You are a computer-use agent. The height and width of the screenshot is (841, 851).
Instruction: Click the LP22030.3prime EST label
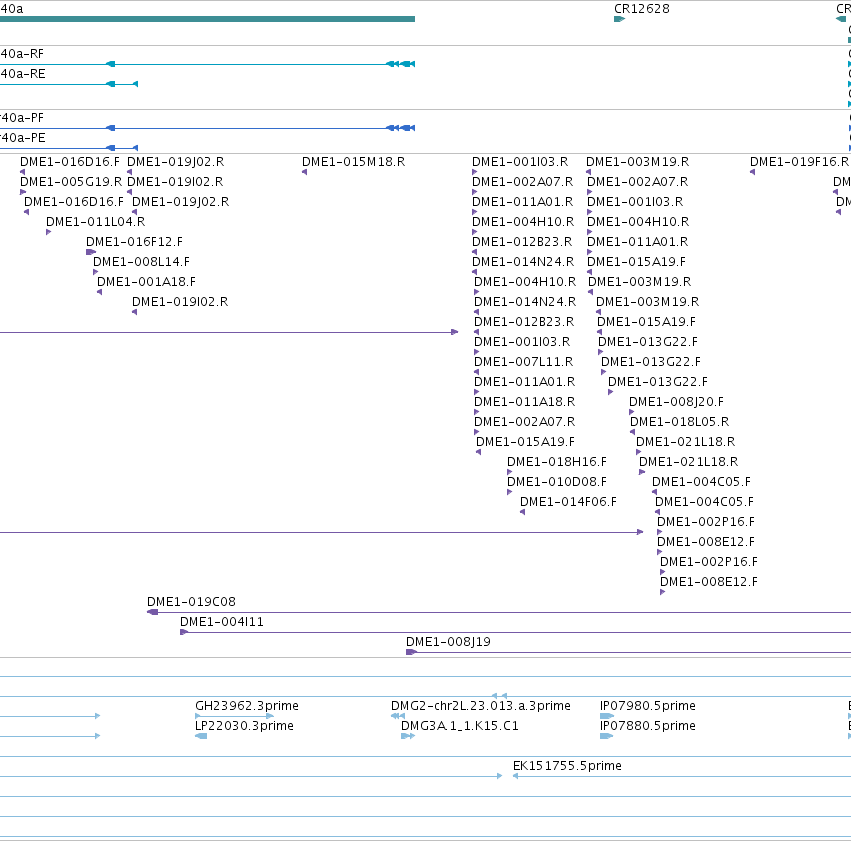[x=244, y=726]
